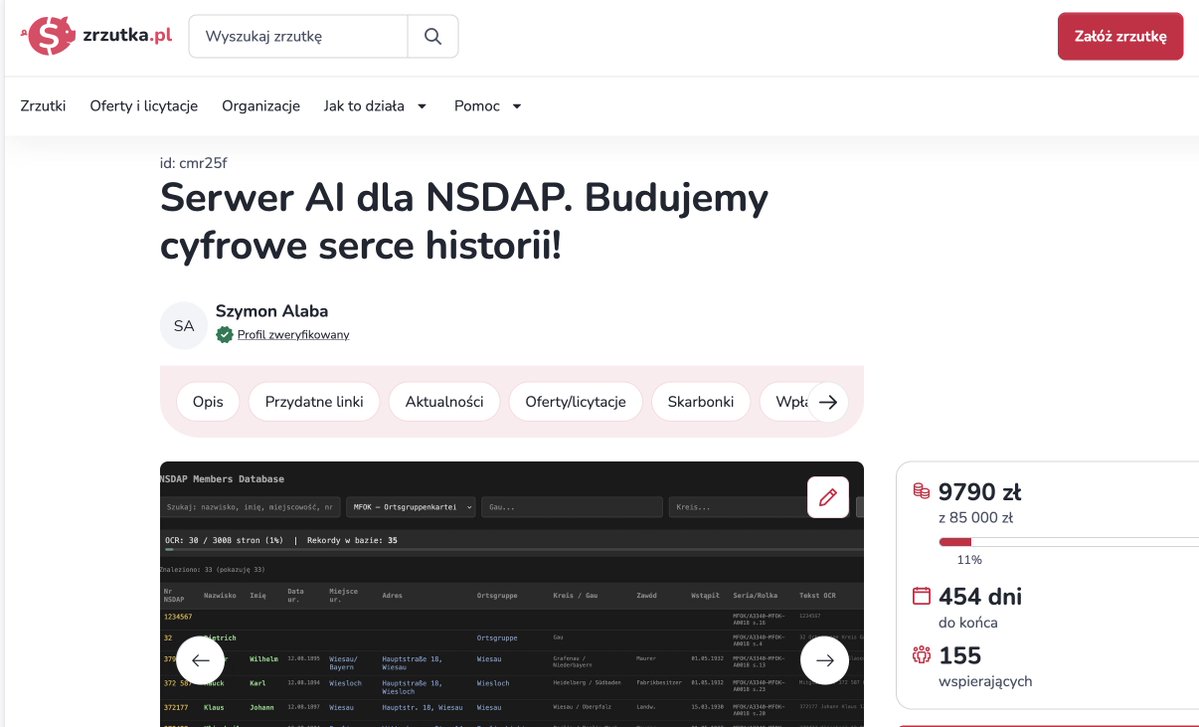Screen dimensions: 1199x727
Task: Go to previous image with left arrow
Action: pyautogui.click(x=200, y=660)
